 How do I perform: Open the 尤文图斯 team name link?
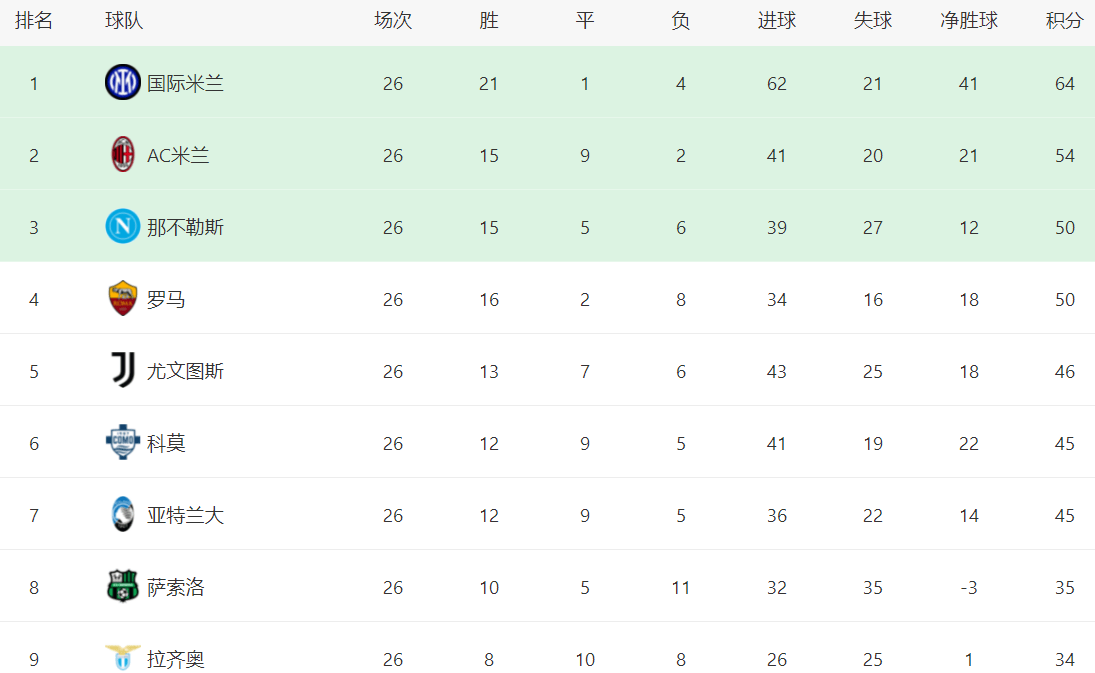(x=185, y=372)
